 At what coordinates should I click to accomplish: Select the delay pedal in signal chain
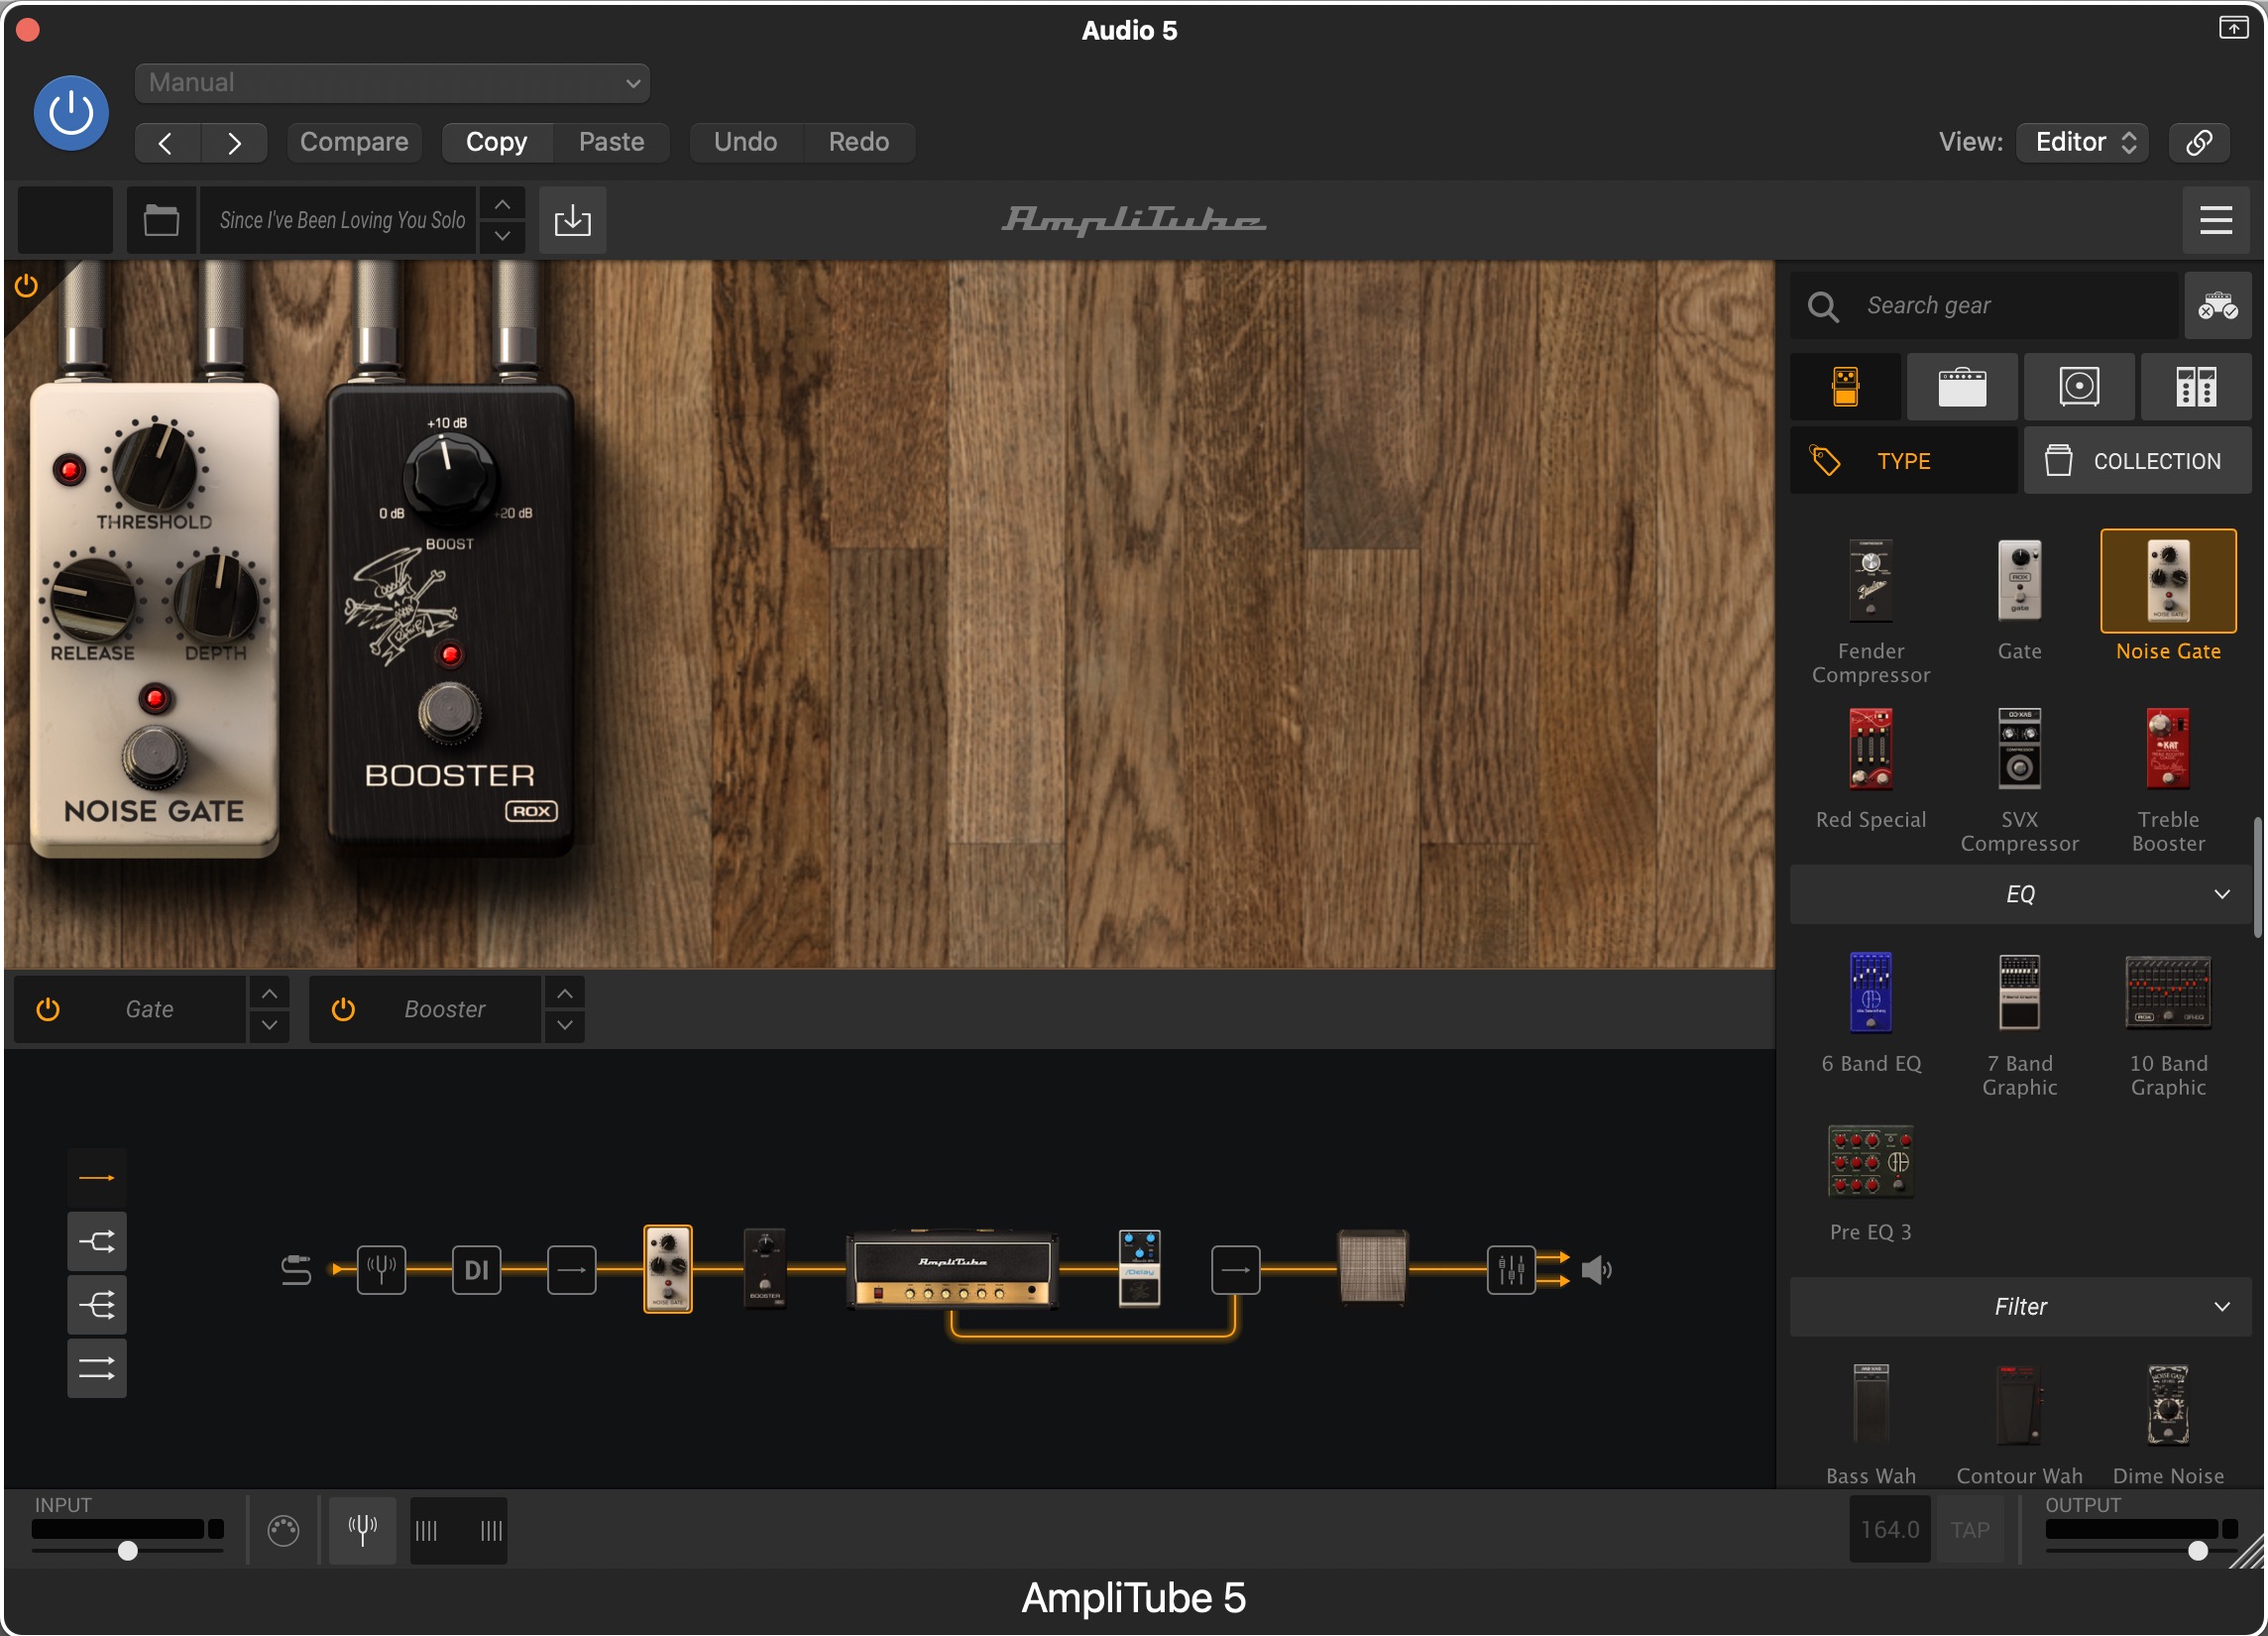(1140, 1269)
